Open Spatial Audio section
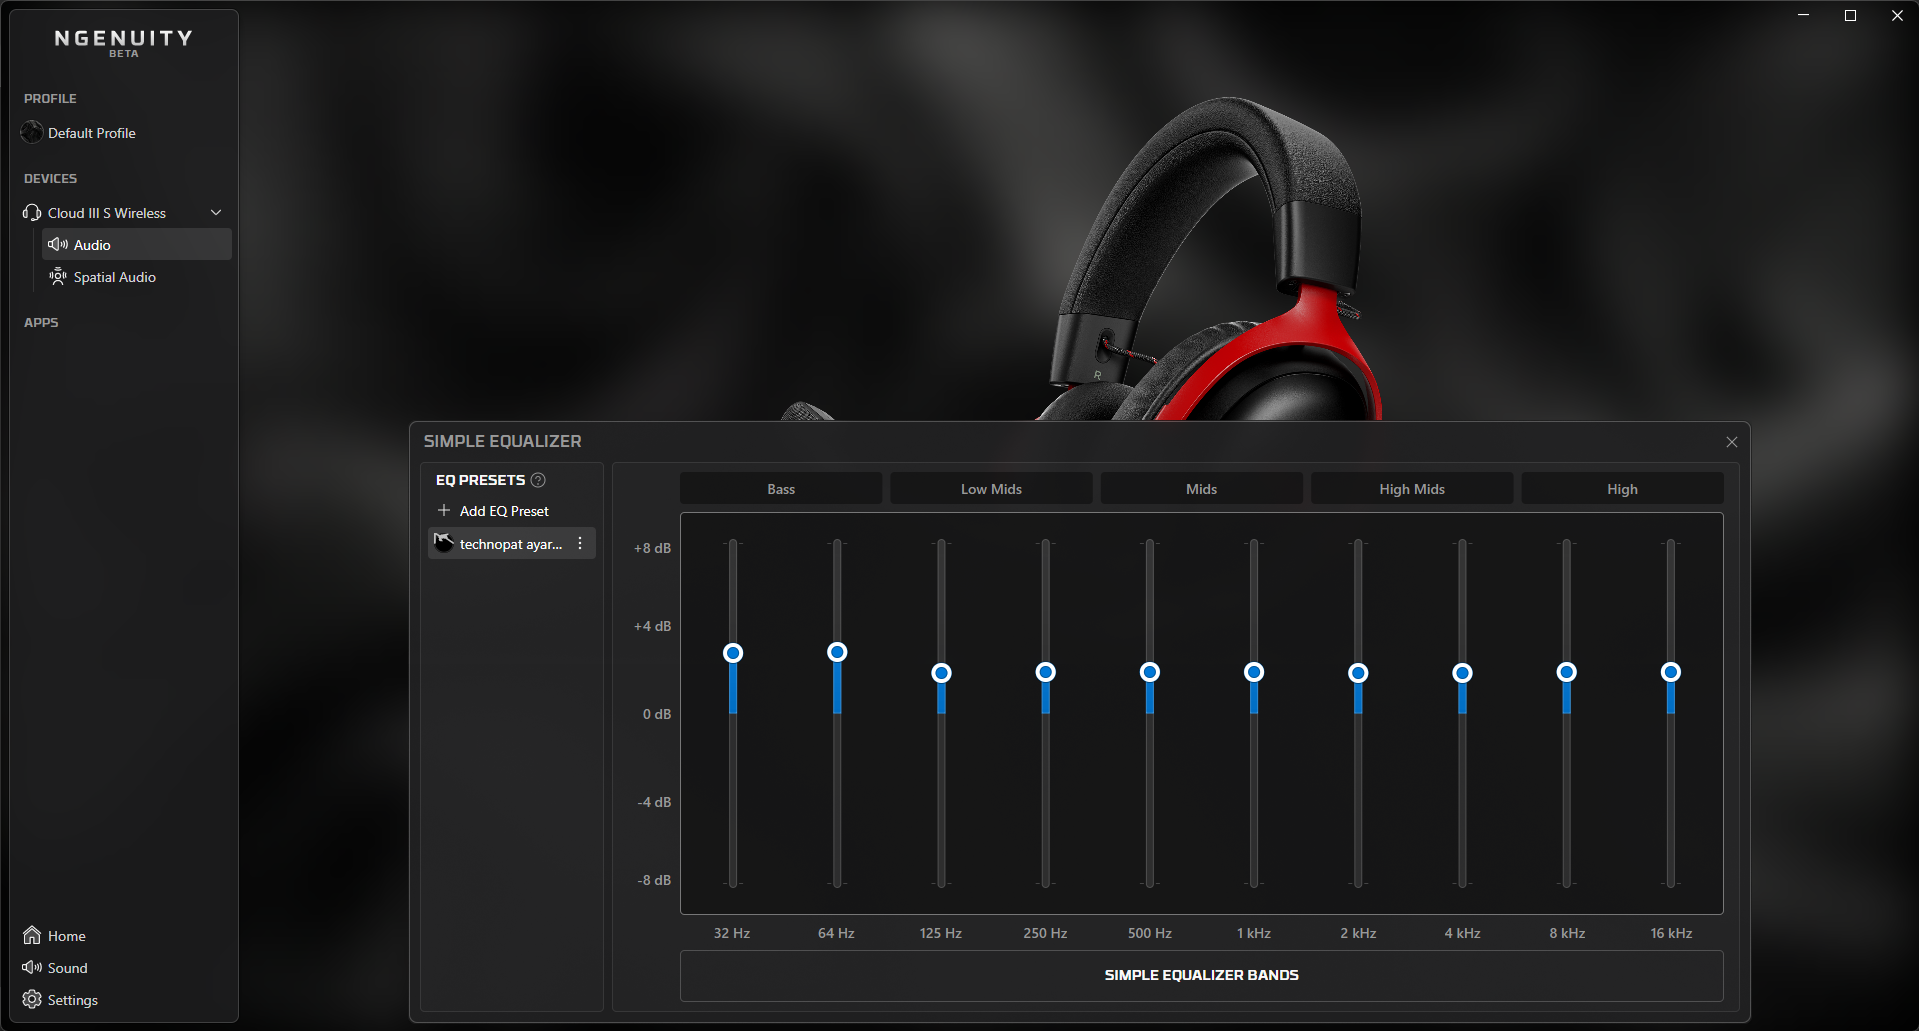 click(137, 277)
